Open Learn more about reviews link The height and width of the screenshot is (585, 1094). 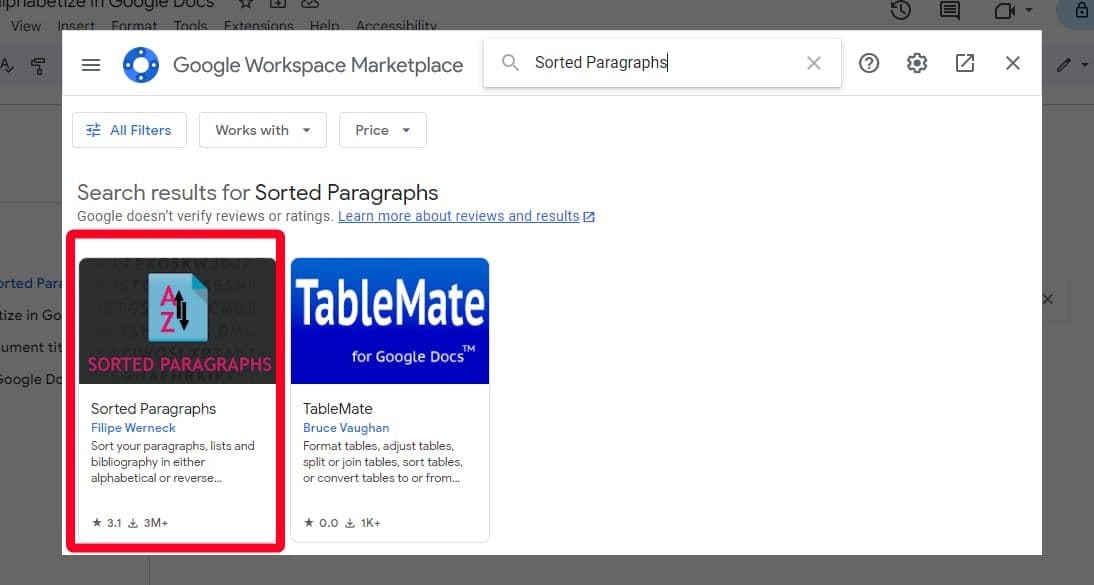click(x=459, y=216)
